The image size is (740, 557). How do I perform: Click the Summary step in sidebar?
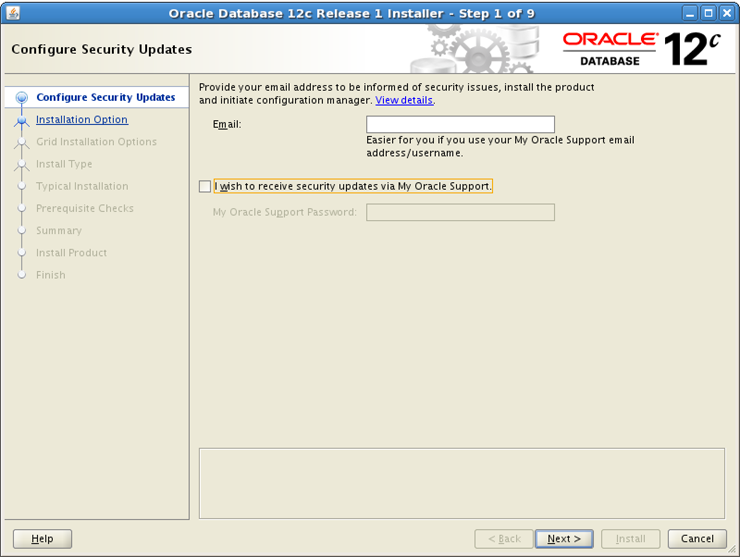pyautogui.click(x=59, y=230)
